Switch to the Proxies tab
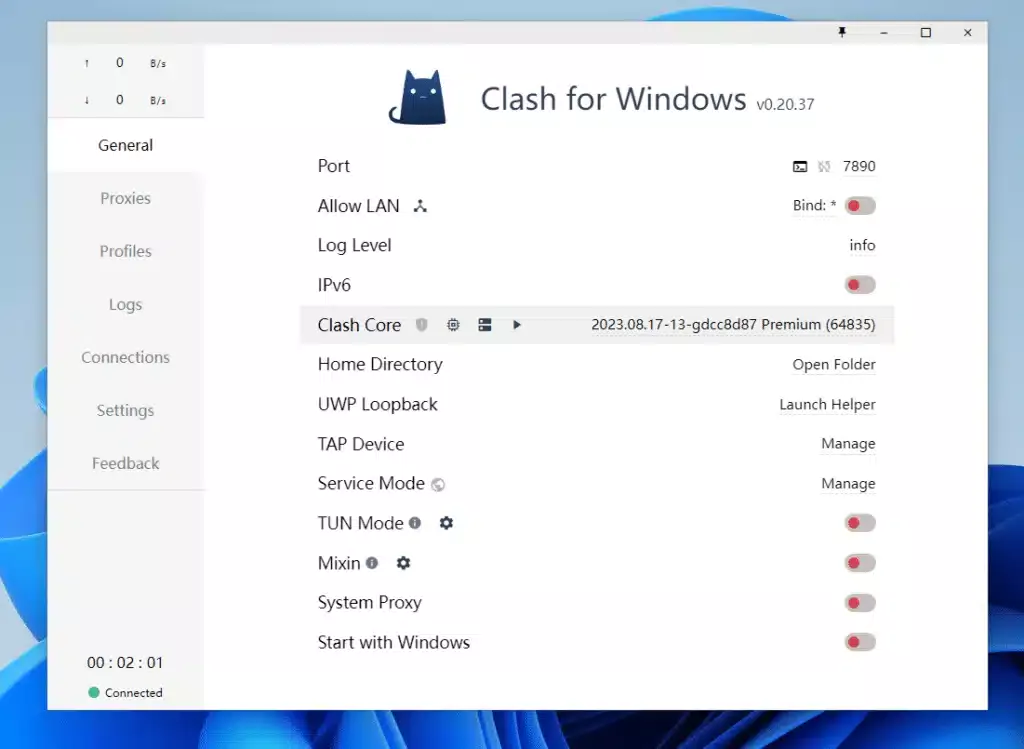1024x749 pixels. (x=125, y=198)
